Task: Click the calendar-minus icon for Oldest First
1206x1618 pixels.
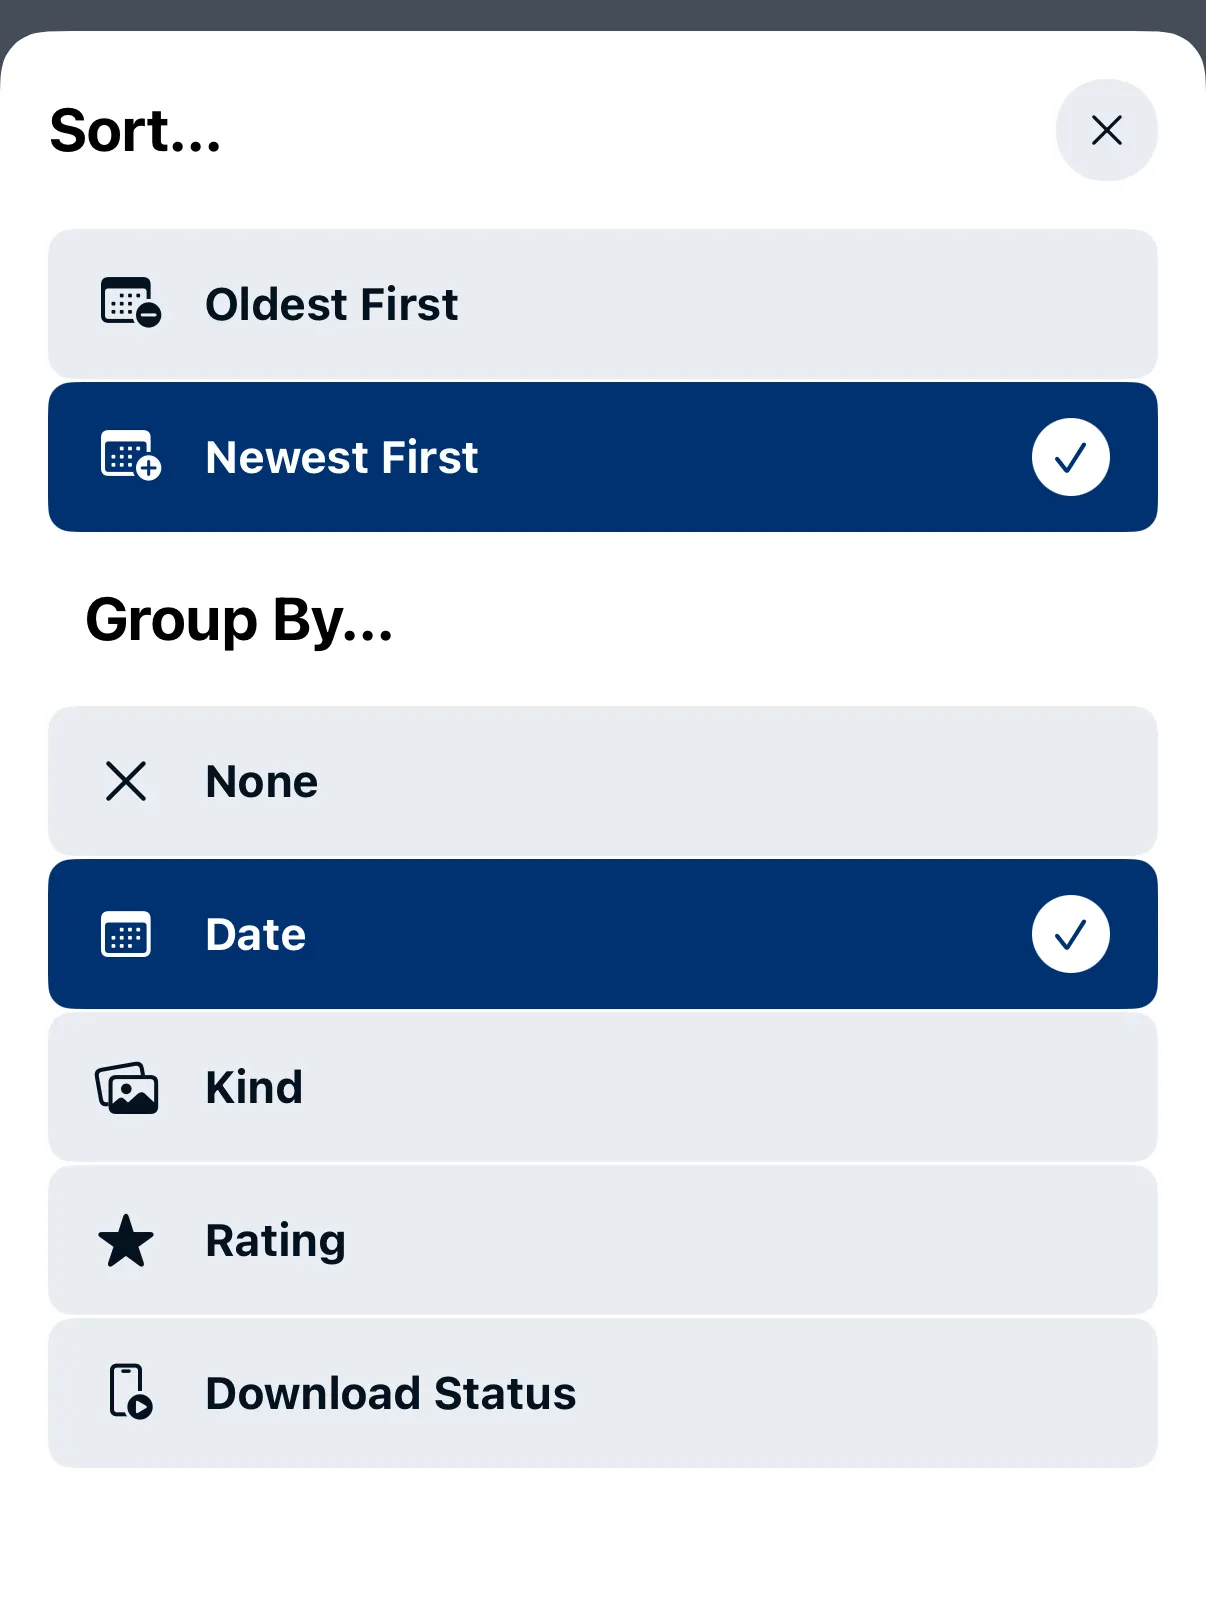Action: click(x=130, y=303)
